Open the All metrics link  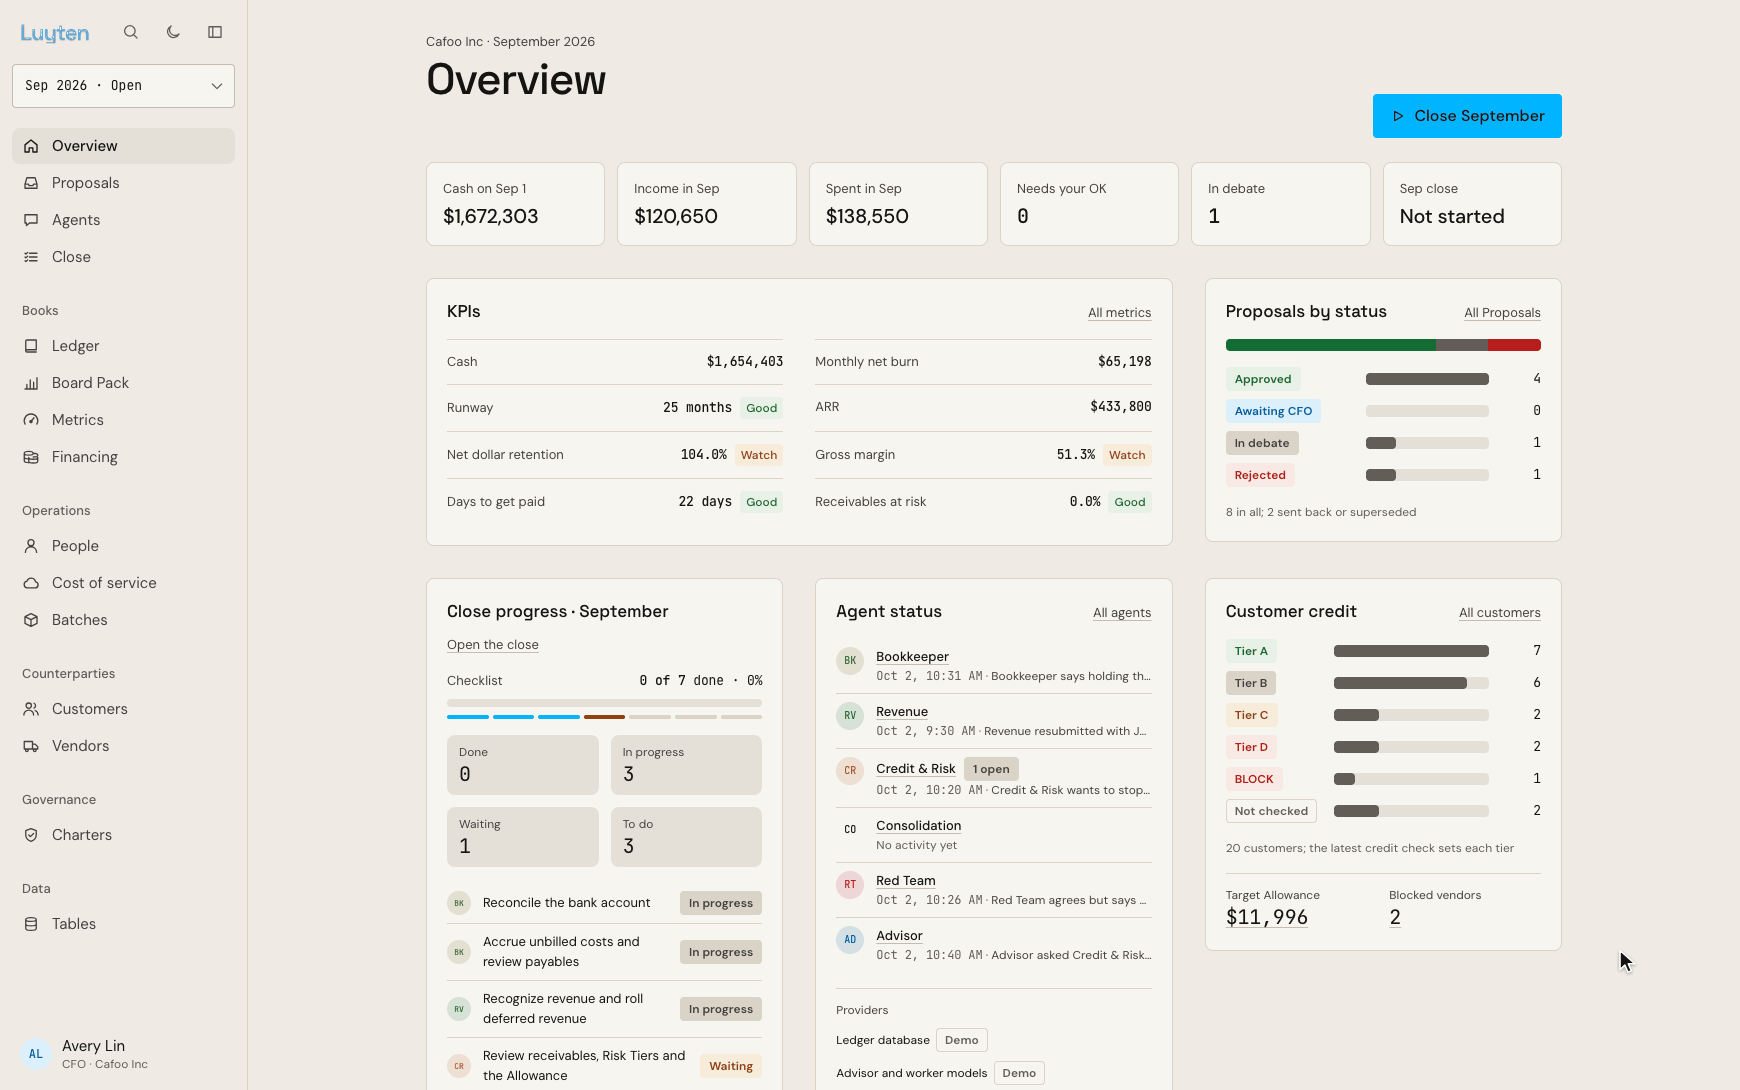[1119, 313]
